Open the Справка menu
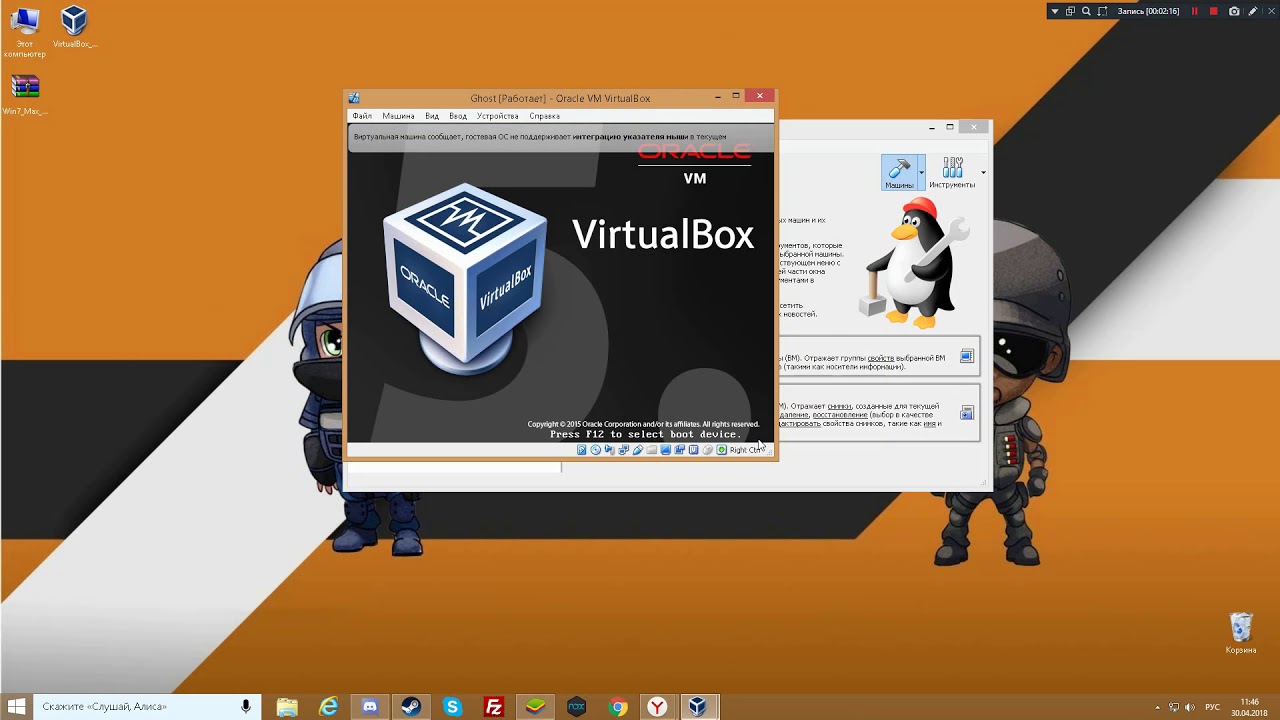Image resolution: width=1280 pixels, height=720 pixels. (x=544, y=116)
